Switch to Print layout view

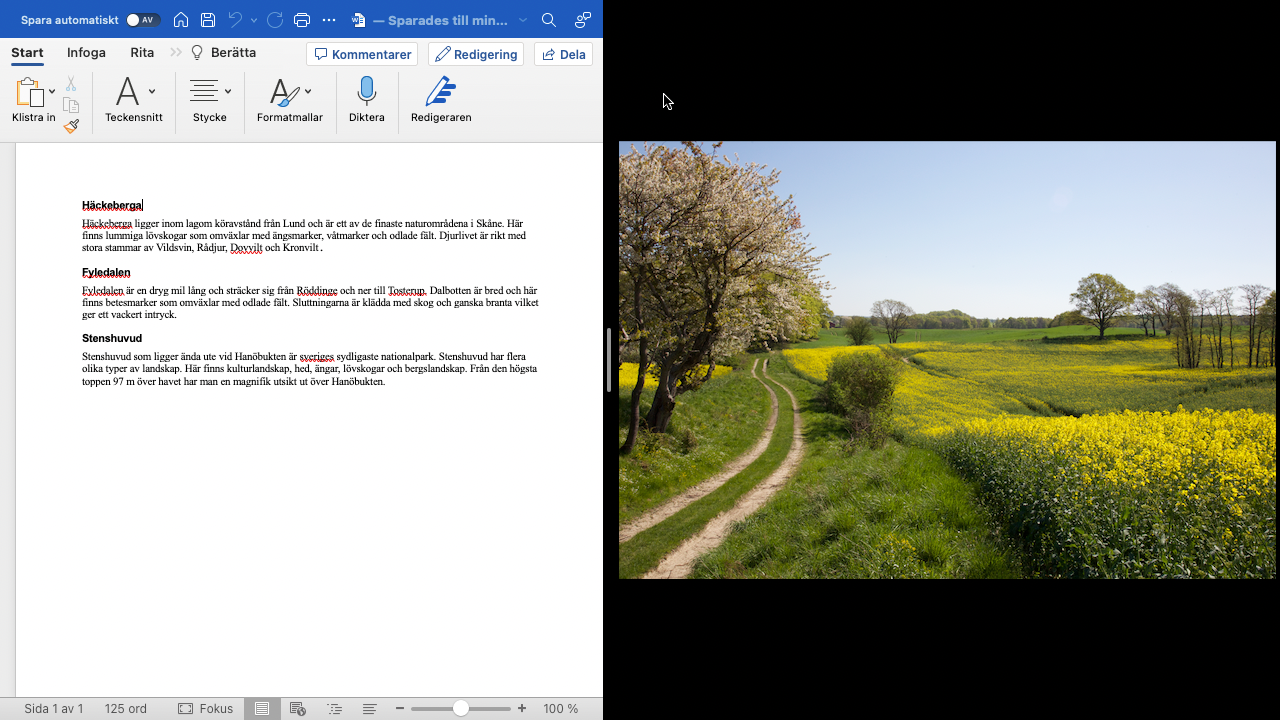(262, 709)
